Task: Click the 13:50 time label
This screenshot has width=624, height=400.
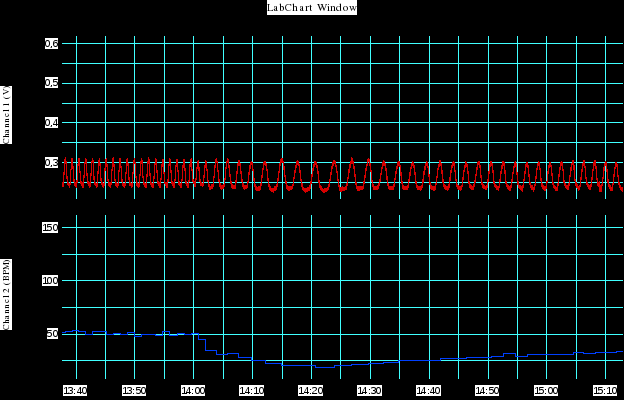Action: pyautogui.click(x=134, y=390)
